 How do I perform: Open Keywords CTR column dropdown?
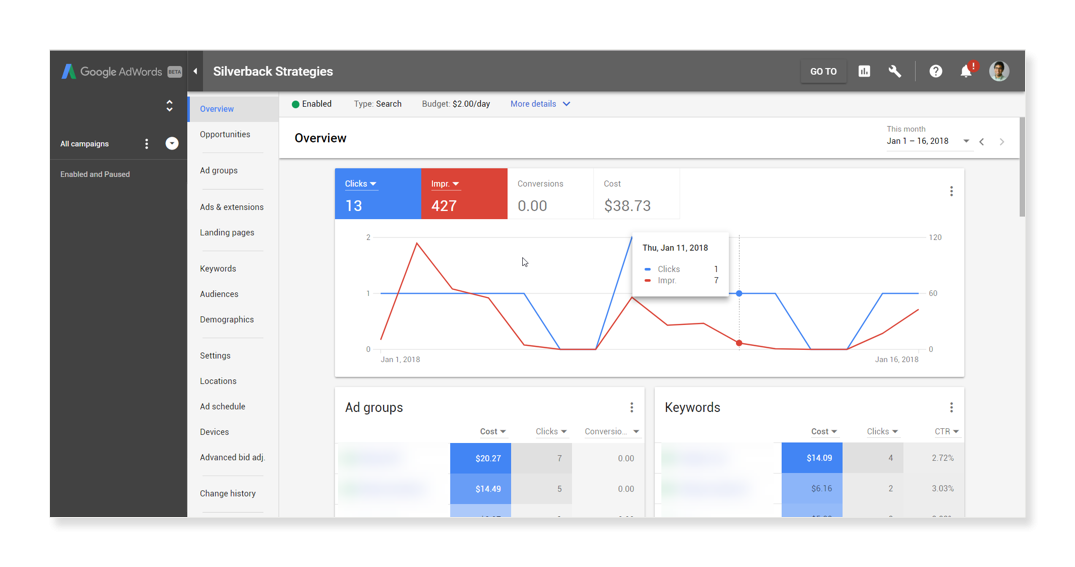point(947,431)
